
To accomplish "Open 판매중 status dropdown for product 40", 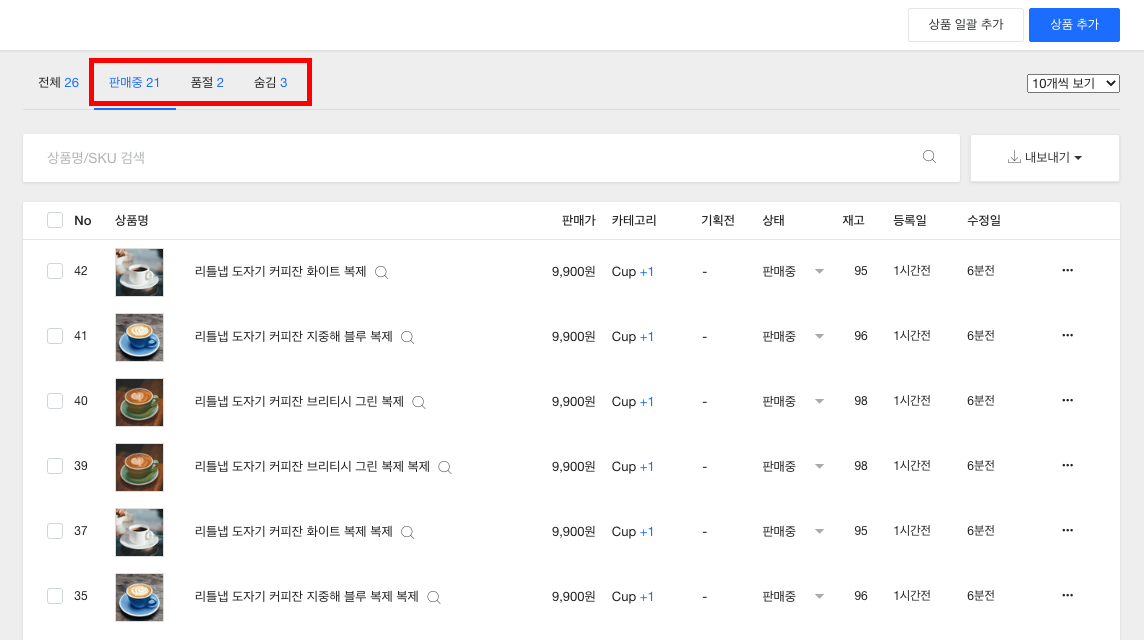I will (793, 401).
